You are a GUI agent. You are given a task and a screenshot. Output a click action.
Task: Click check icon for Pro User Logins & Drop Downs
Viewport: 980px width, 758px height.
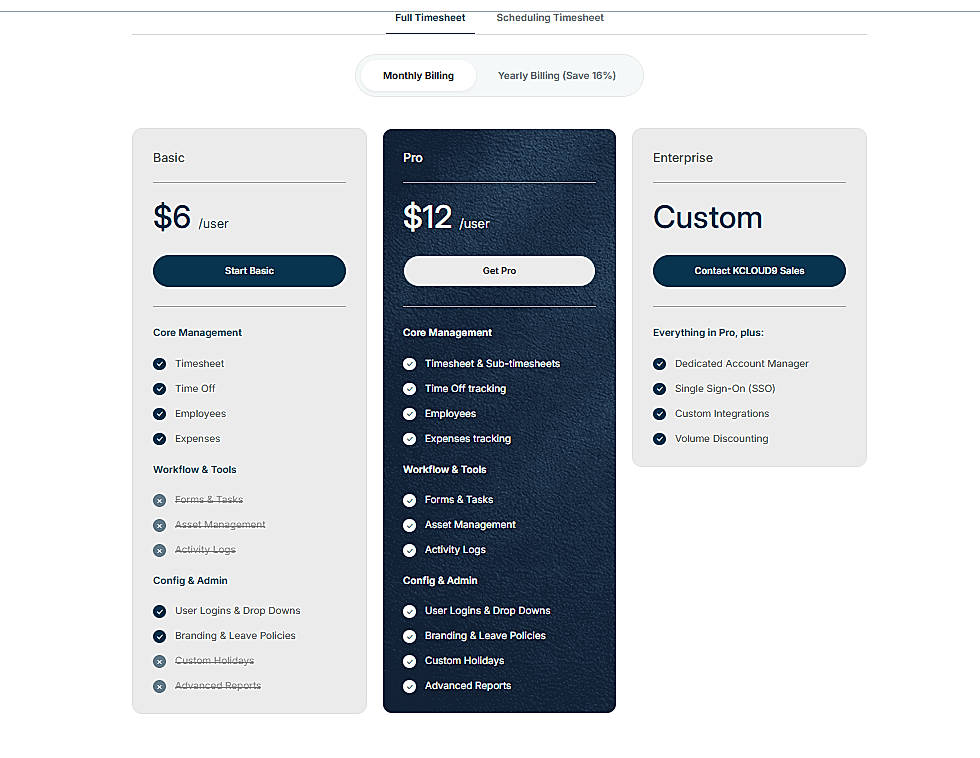pos(409,611)
